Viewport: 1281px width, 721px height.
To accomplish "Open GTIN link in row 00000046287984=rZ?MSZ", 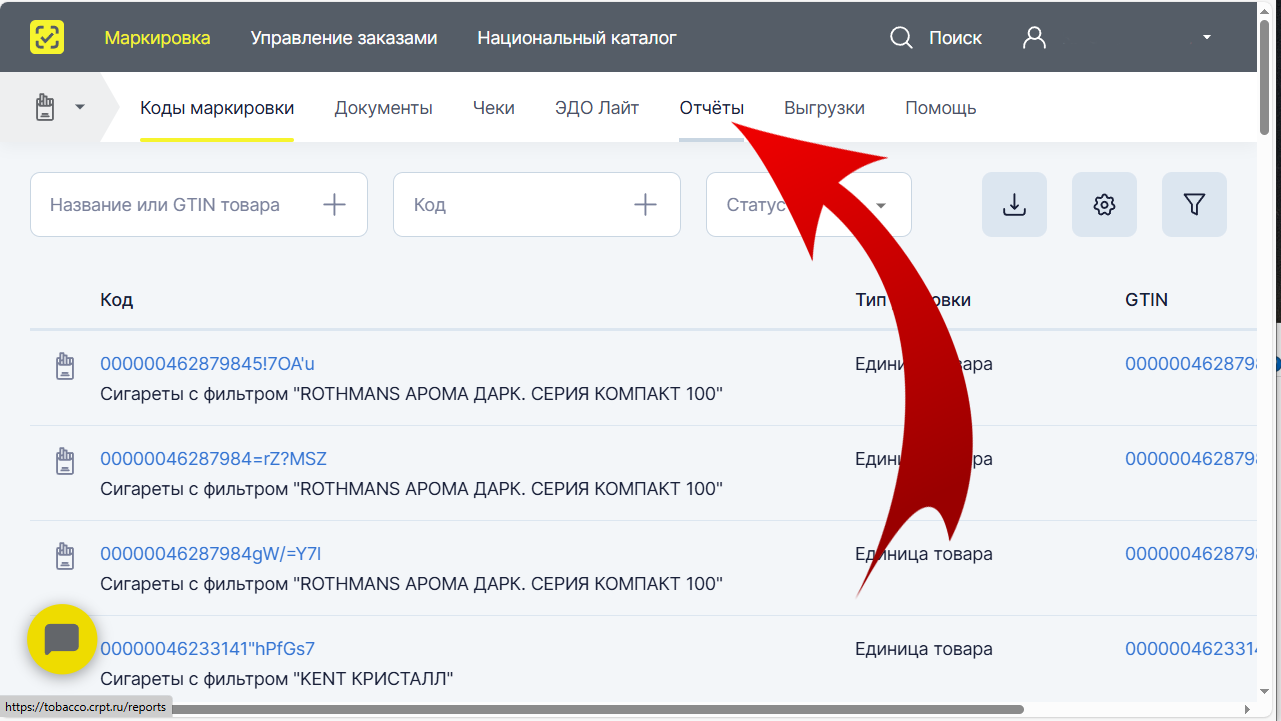I will (x=1190, y=459).
